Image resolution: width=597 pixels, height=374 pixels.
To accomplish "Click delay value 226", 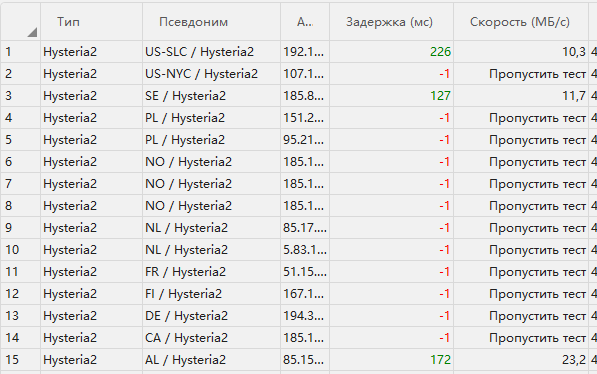I will (441, 52).
